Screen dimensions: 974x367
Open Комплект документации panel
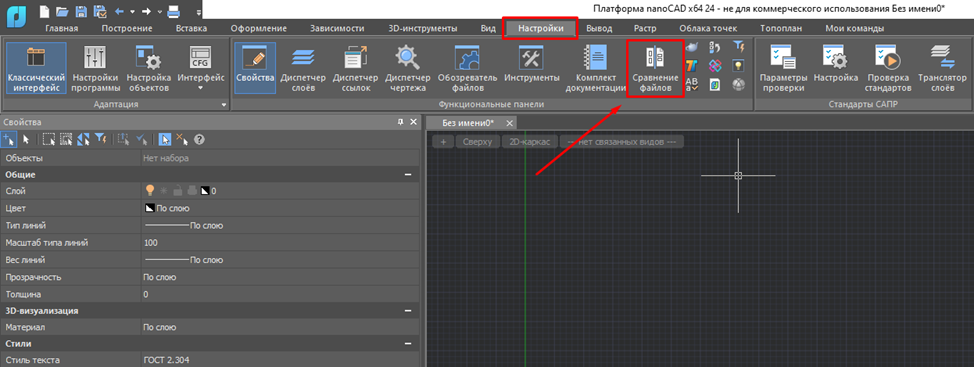(x=596, y=68)
